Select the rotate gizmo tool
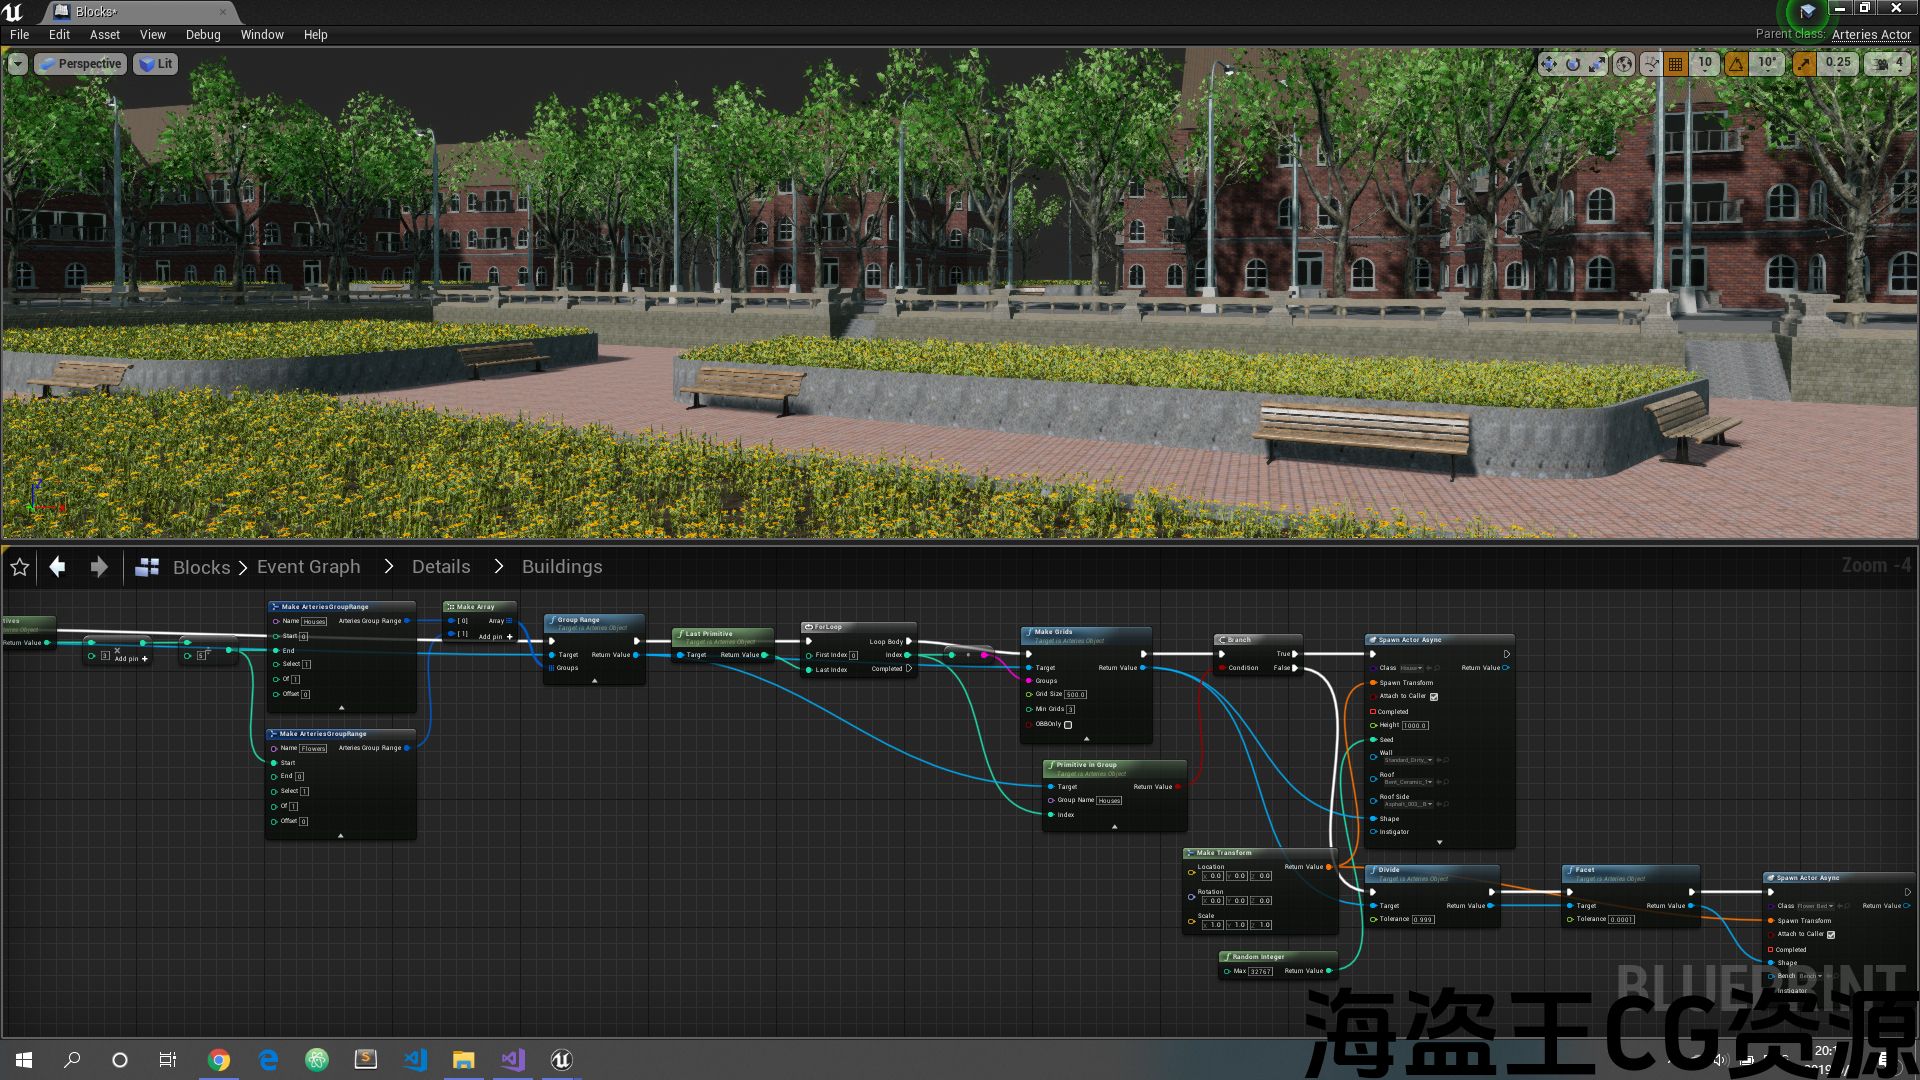 click(x=1573, y=64)
